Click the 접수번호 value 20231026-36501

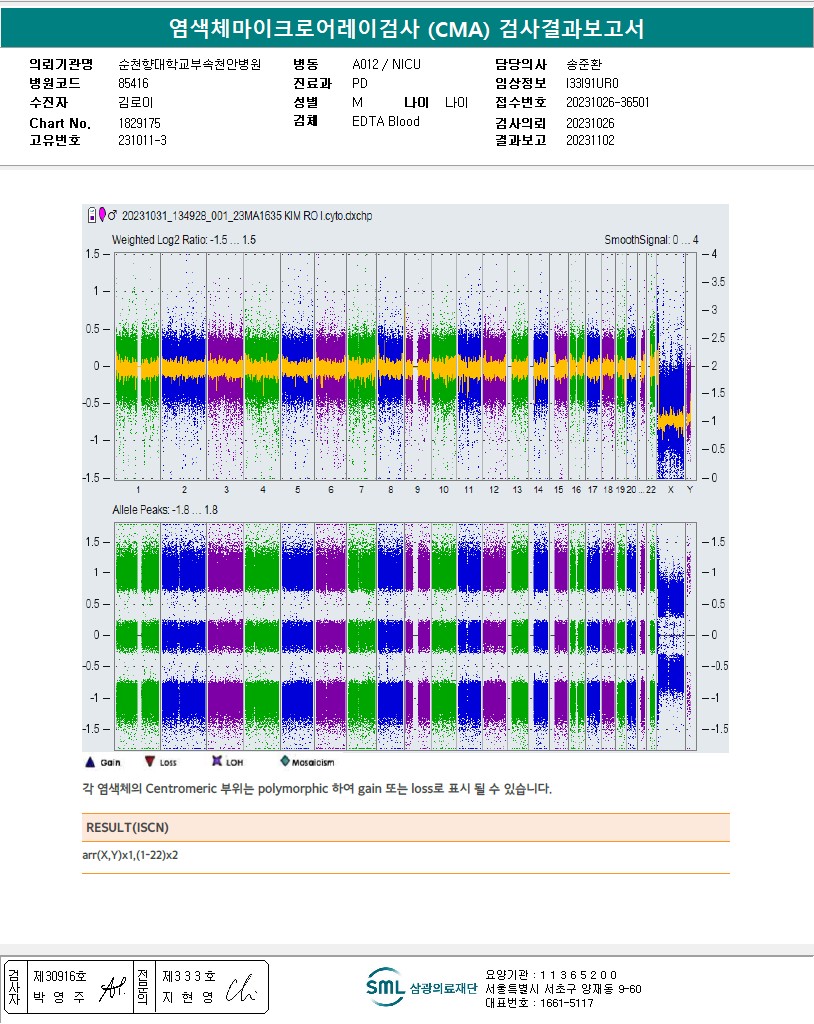pos(607,102)
